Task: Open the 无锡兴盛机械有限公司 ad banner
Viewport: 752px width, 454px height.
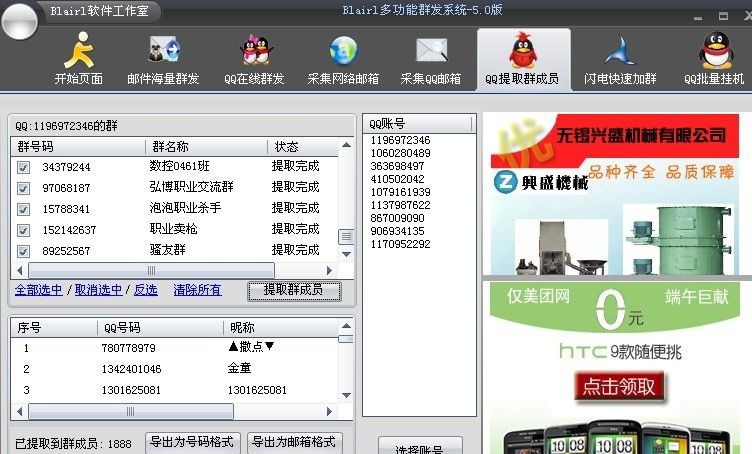Action: coord(615,194)
